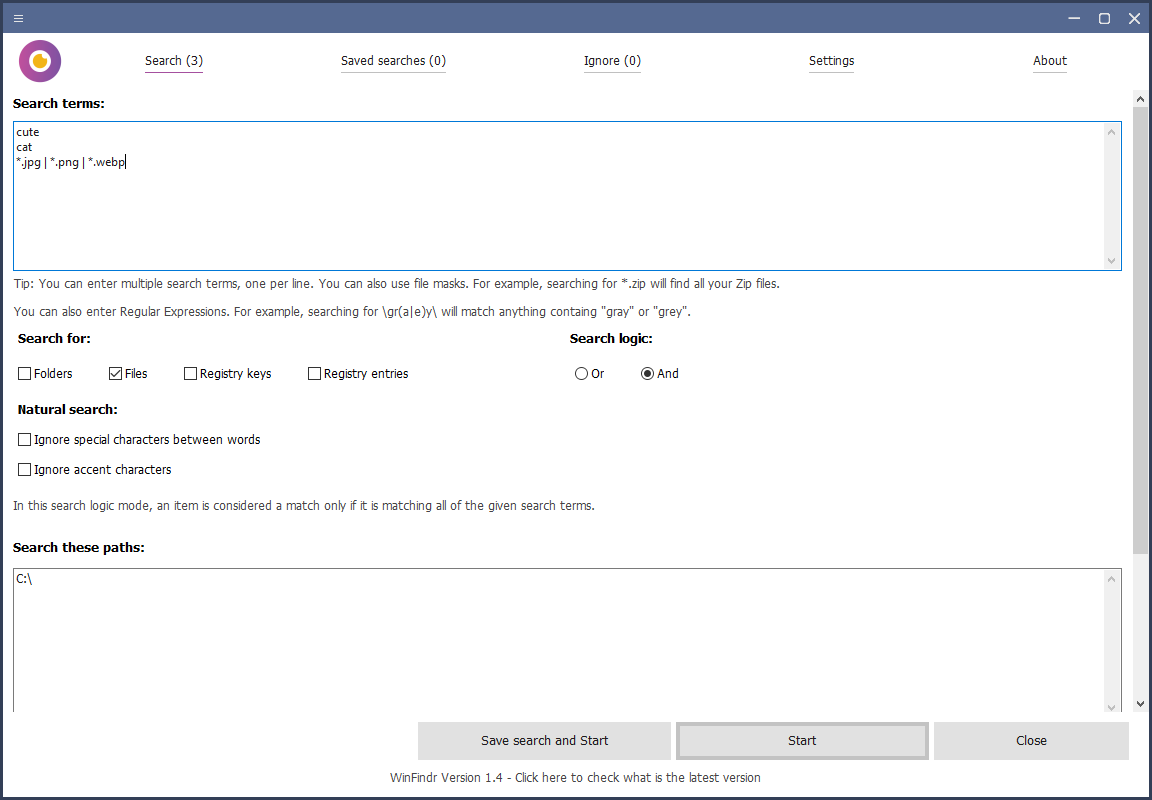Switch to the Search (3) tab

point(173,61)
